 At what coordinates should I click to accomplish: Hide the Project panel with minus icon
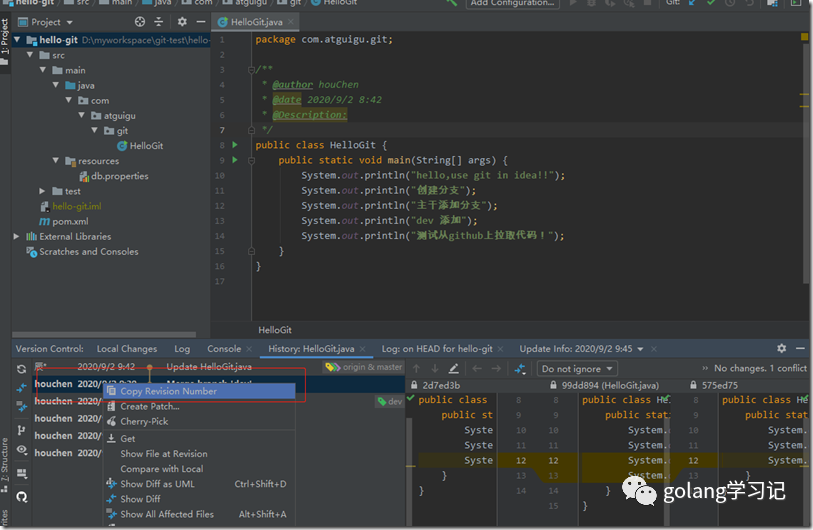[201, 22]
